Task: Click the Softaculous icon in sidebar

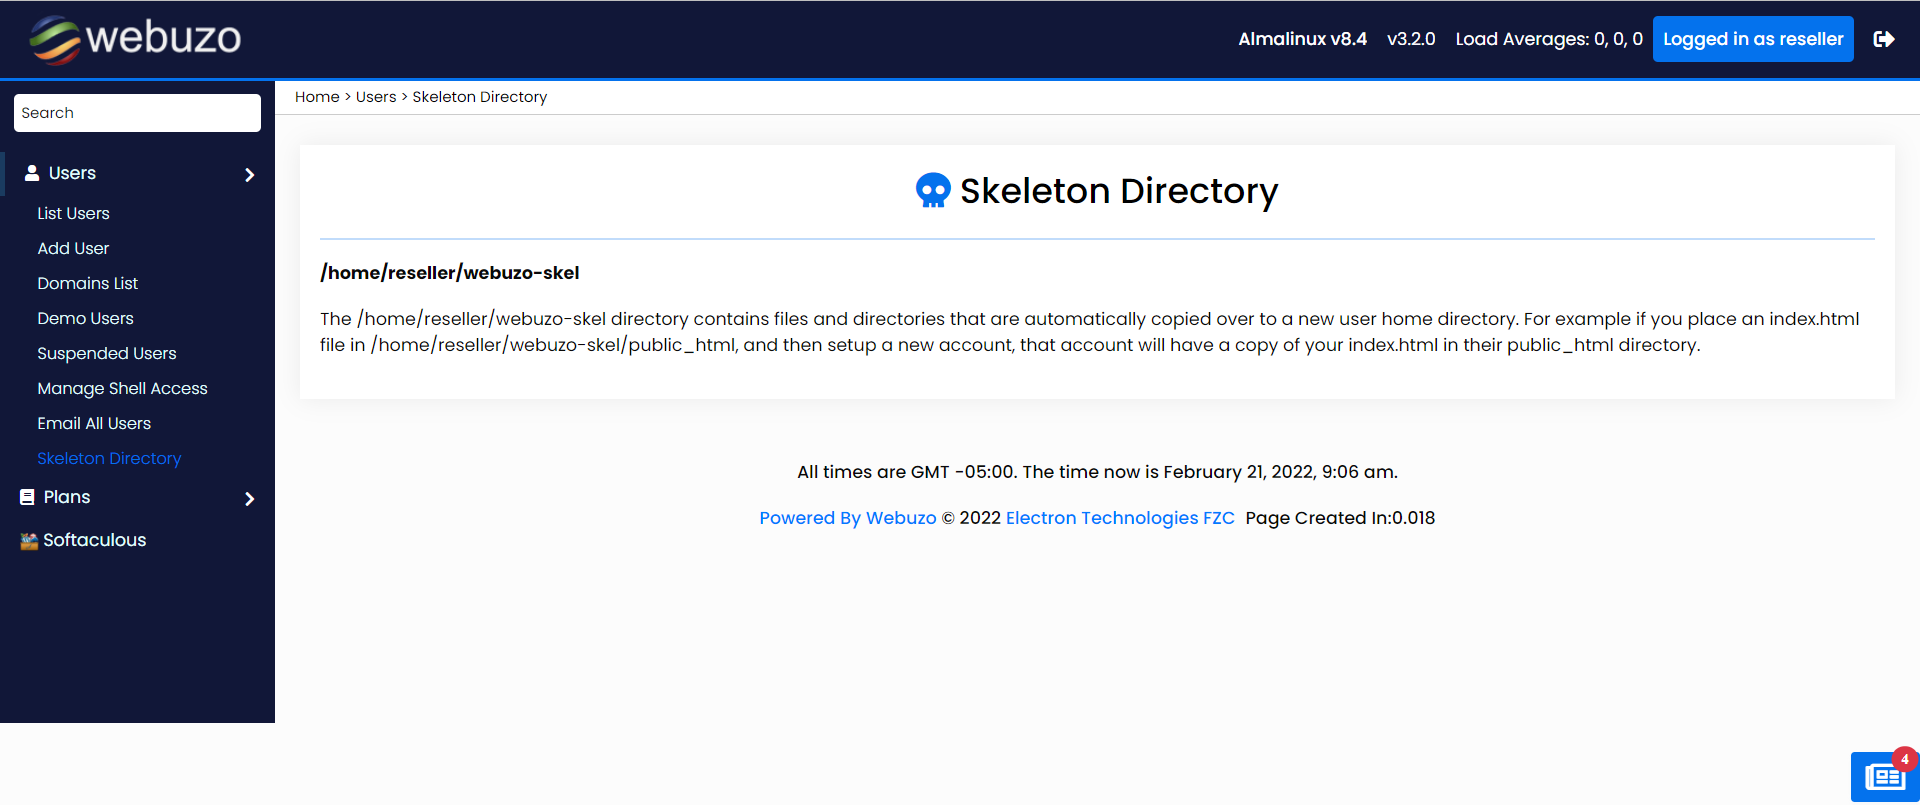Action: coord(29,541)
